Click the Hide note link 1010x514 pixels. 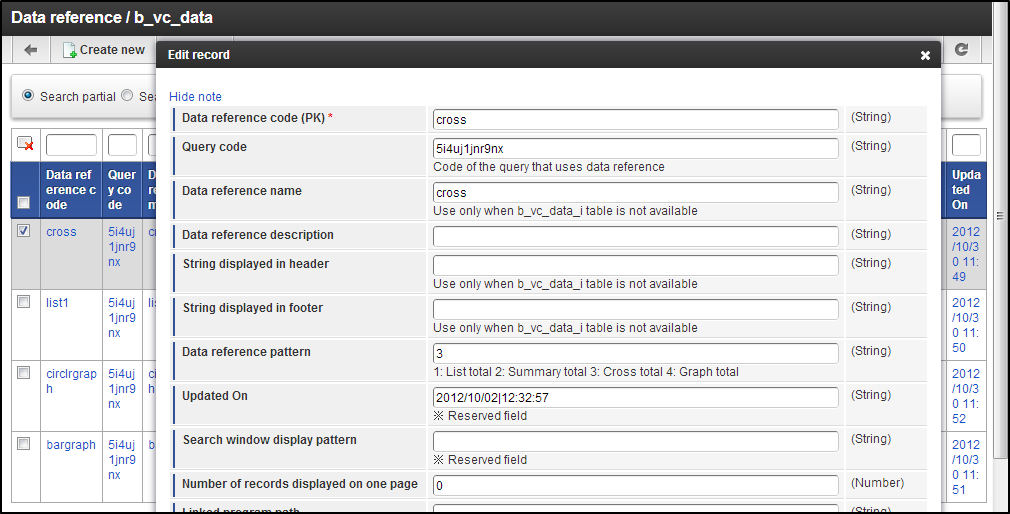click(x=195, y=97)
